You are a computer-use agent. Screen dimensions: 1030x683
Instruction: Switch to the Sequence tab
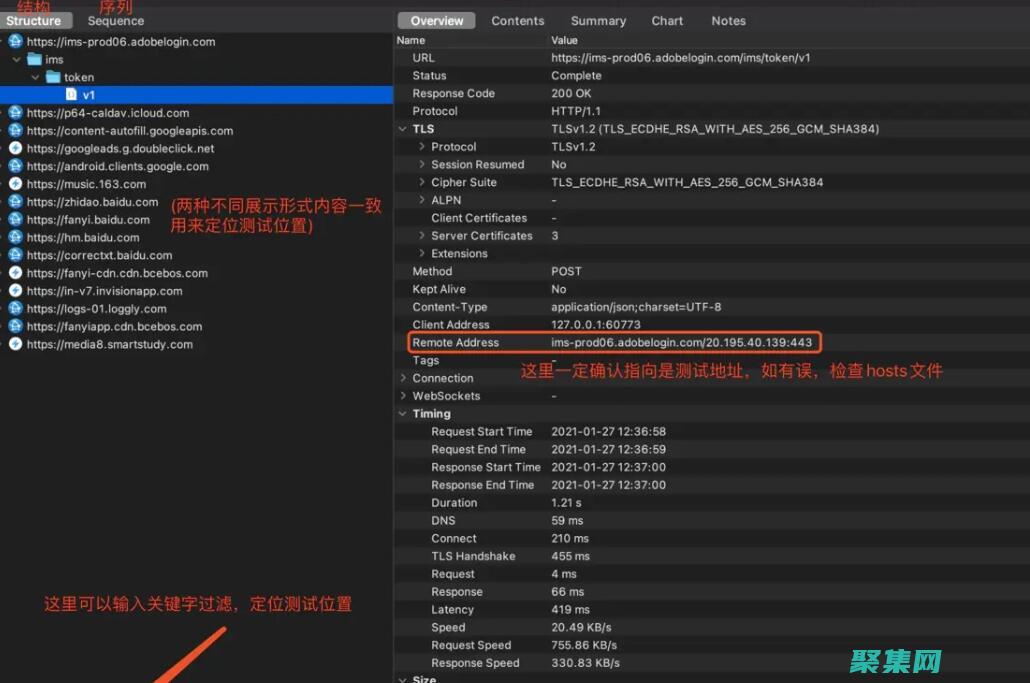pyautogui.click(x=115, y=20)
